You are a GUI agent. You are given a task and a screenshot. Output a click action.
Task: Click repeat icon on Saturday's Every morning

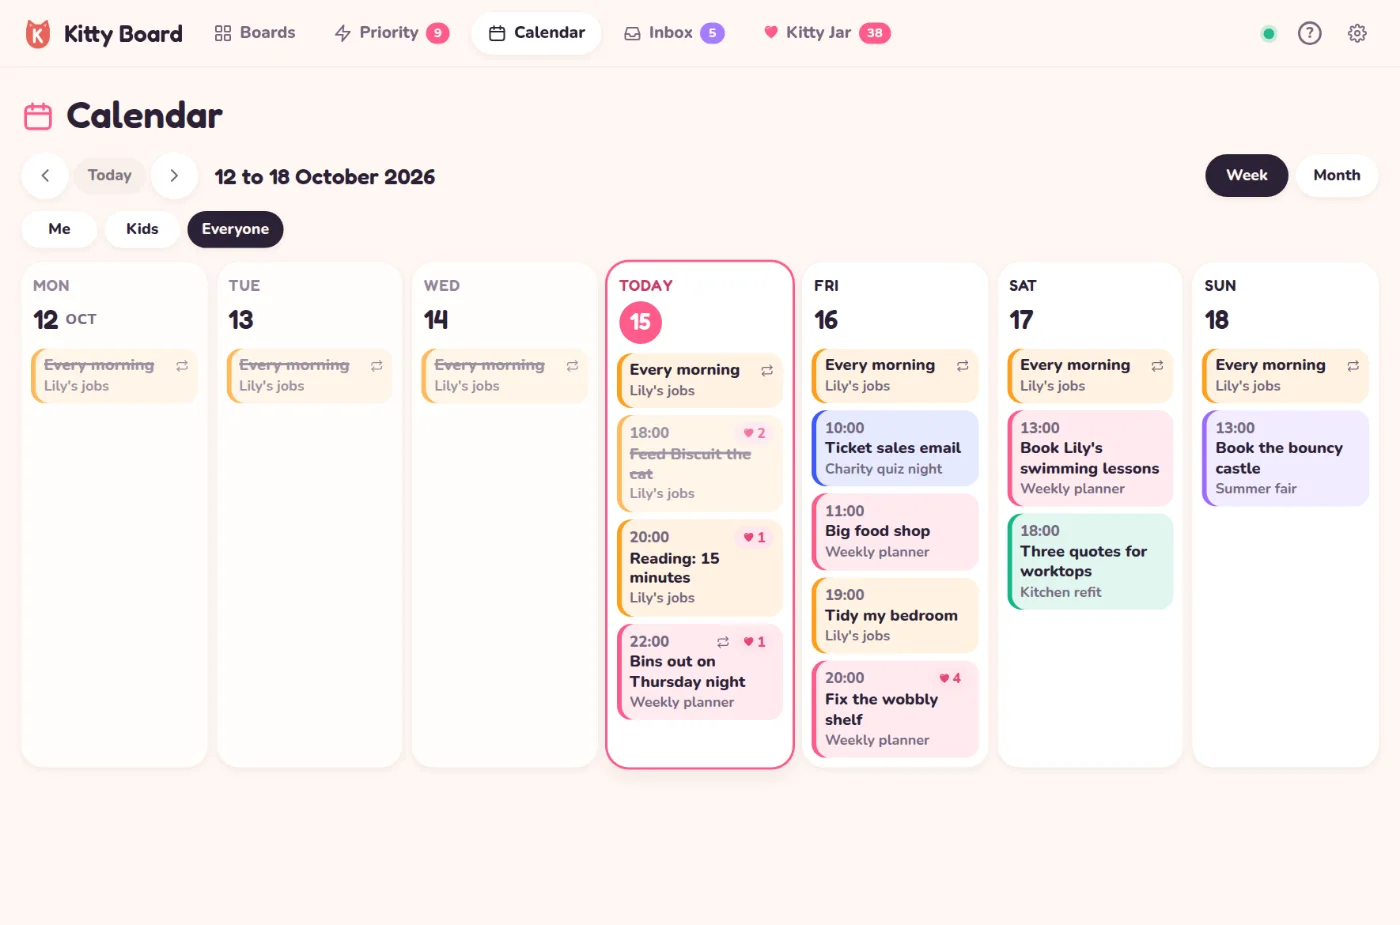click(1157, 366)
